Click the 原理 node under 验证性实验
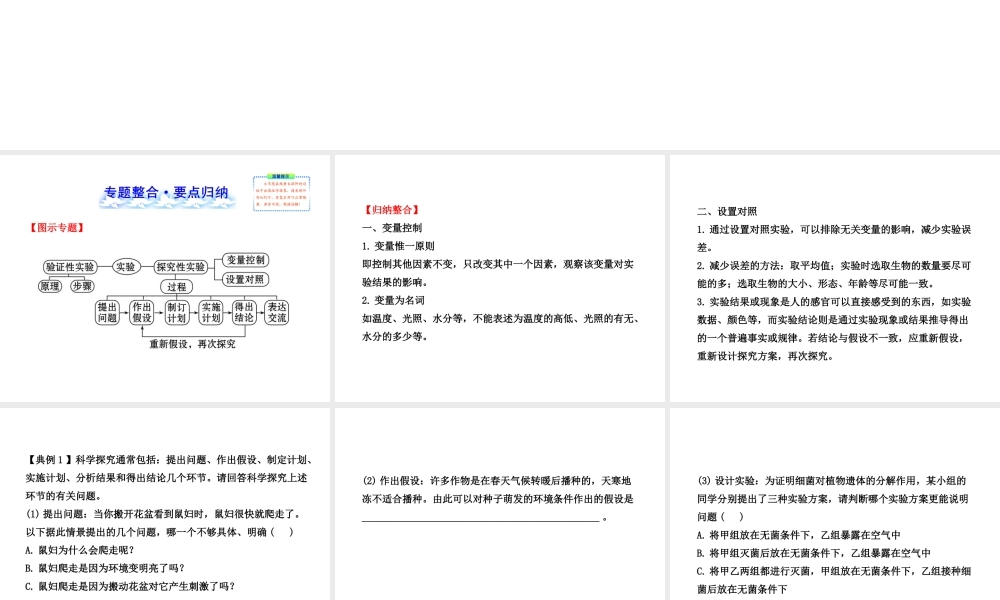 50,286
